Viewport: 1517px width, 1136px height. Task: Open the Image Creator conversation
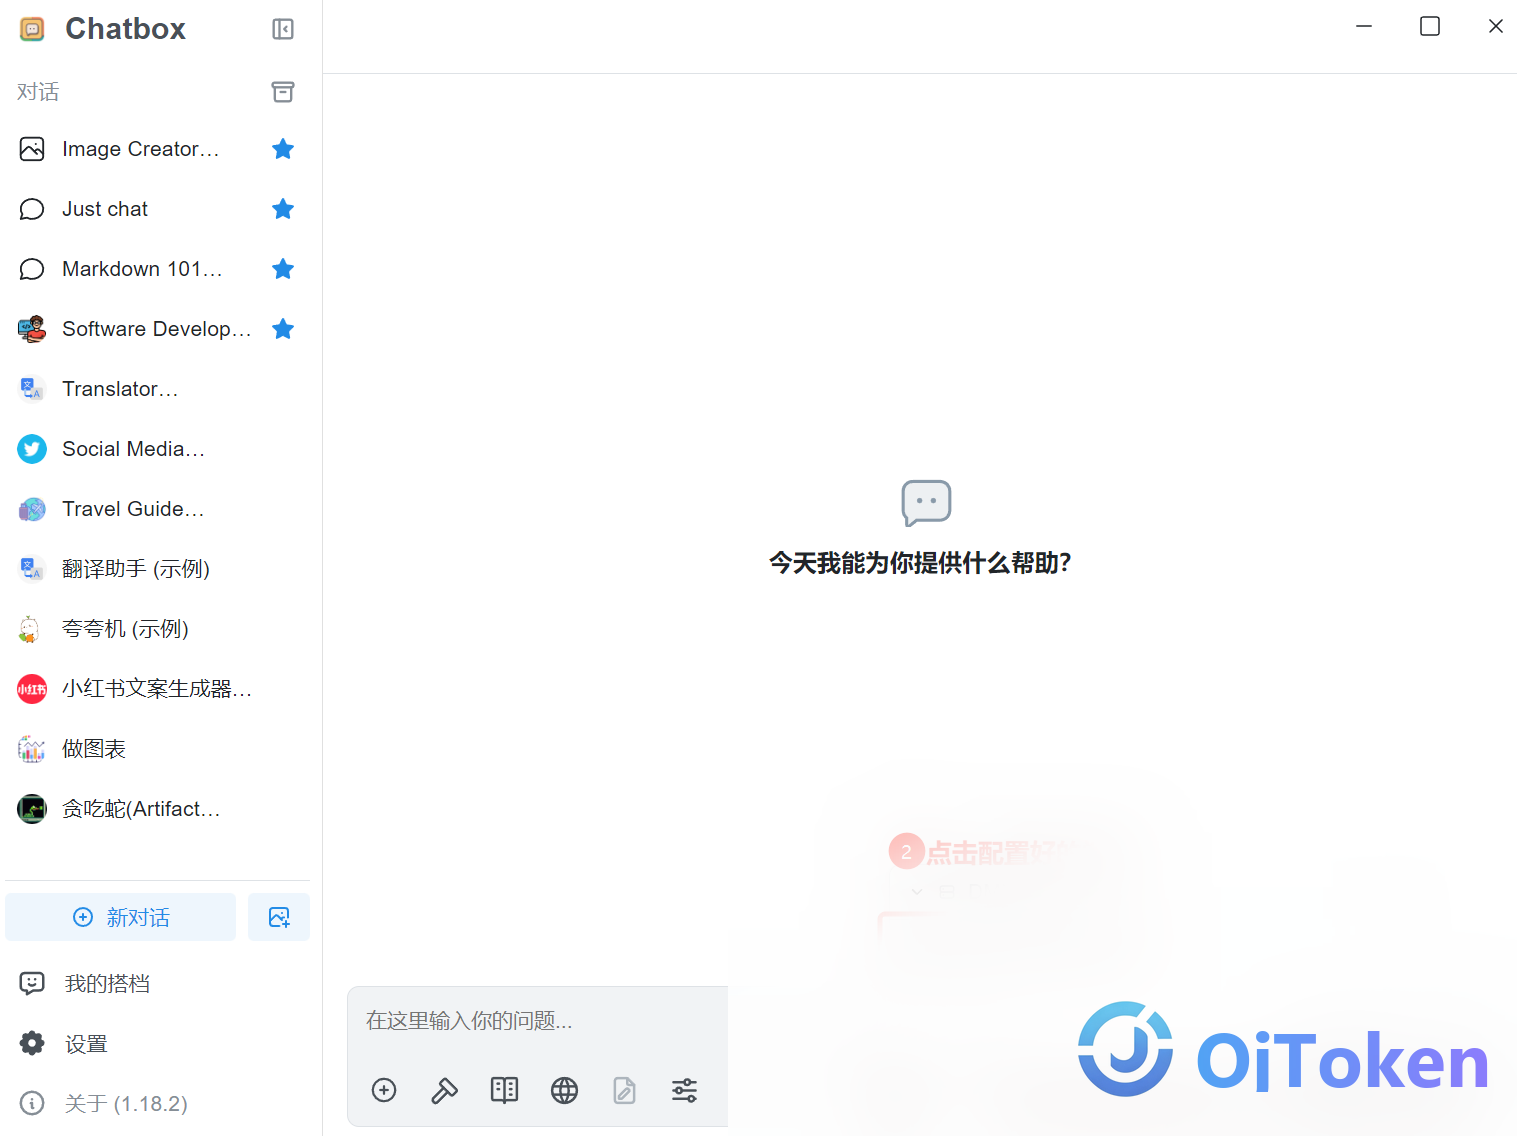tap(157, 149)
